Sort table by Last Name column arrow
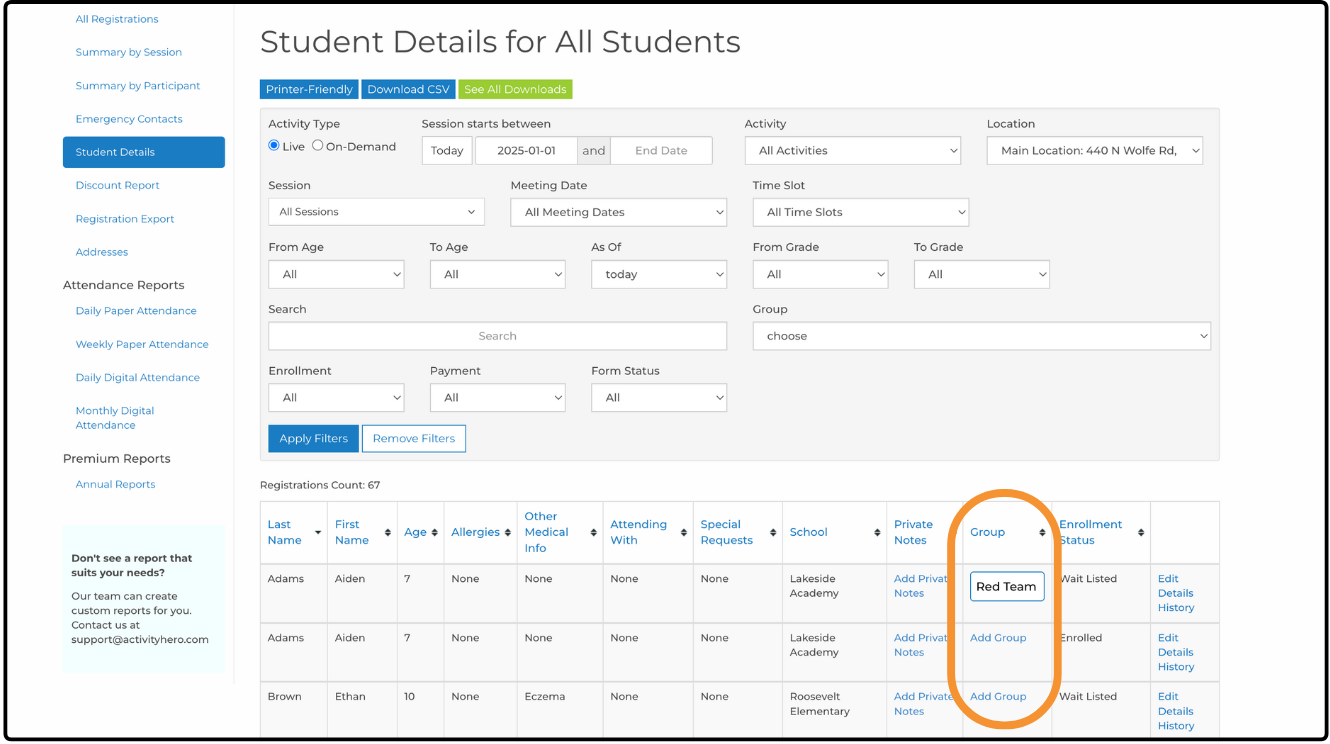1330x744 pixels. click(x=318, y=533)
